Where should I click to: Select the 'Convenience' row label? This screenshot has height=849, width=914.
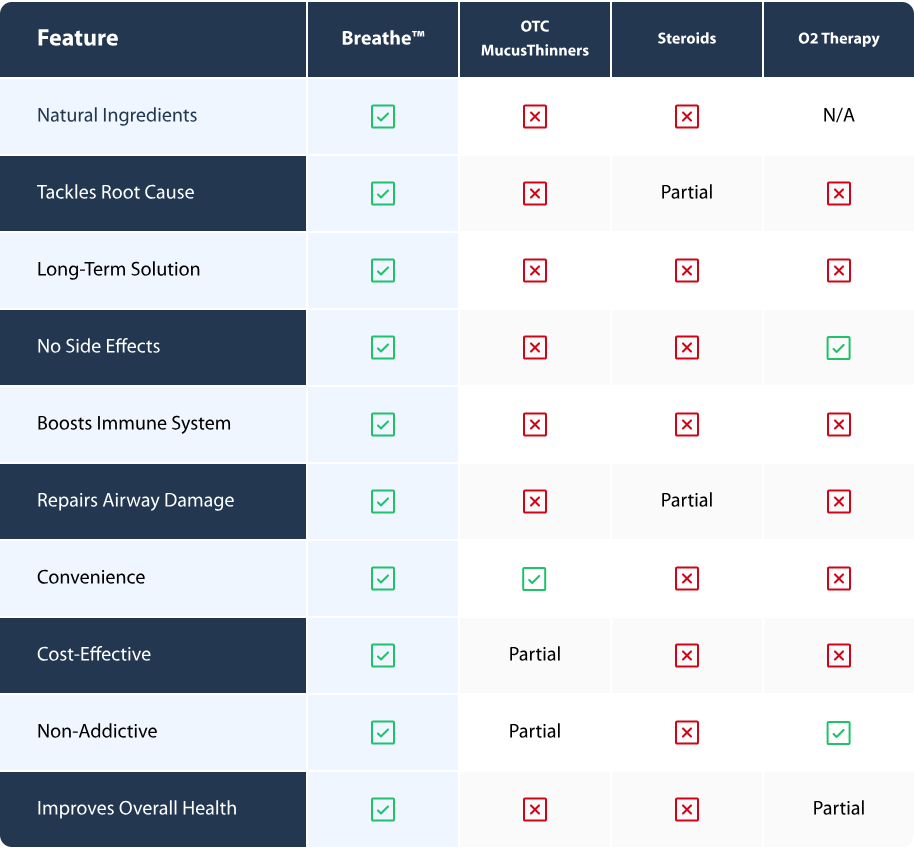tap(91, 577)
